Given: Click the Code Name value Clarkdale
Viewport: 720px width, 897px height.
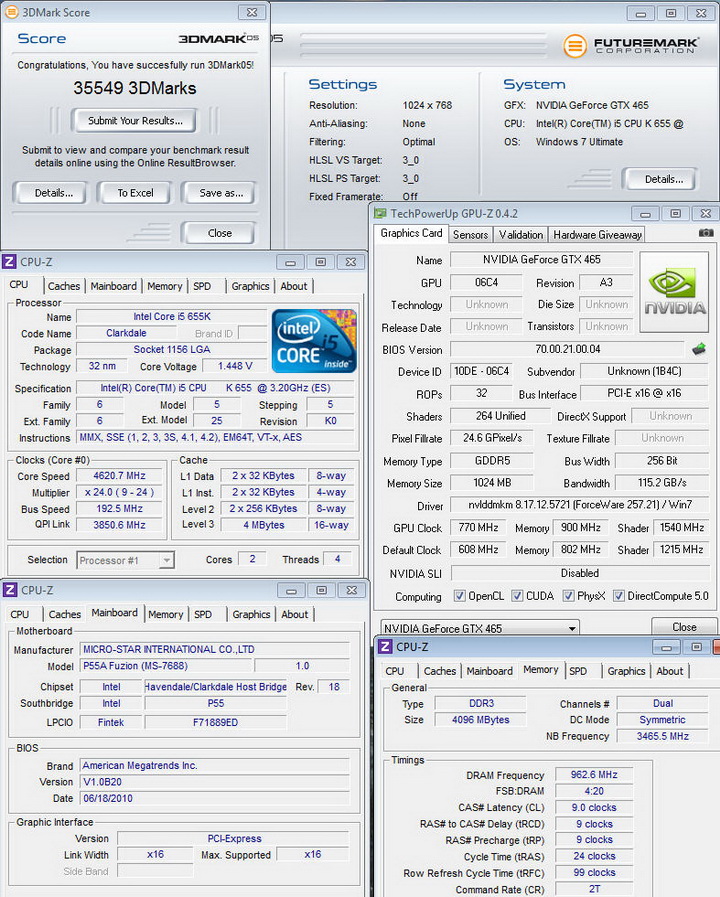Looking at the screenshot, I should 126,333.
